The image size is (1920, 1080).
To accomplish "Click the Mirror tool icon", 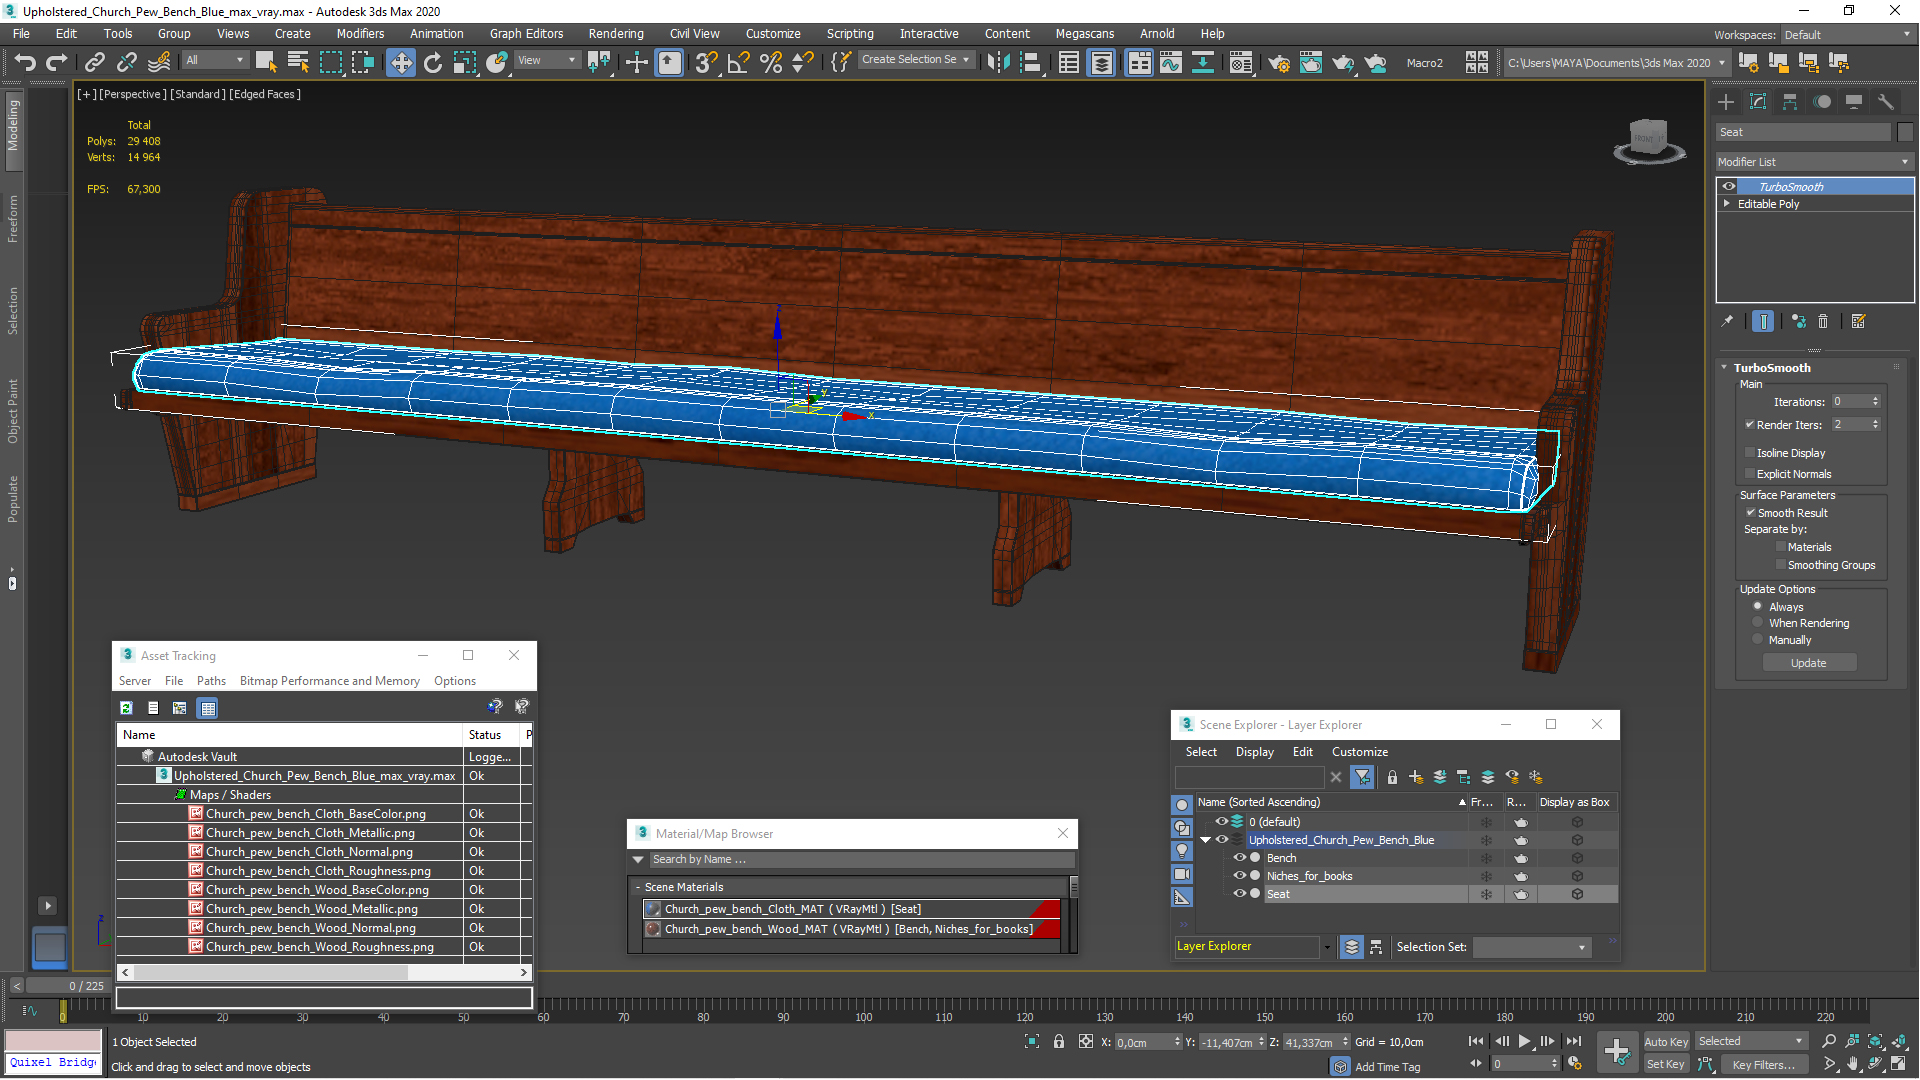I will tap(997, 62).
